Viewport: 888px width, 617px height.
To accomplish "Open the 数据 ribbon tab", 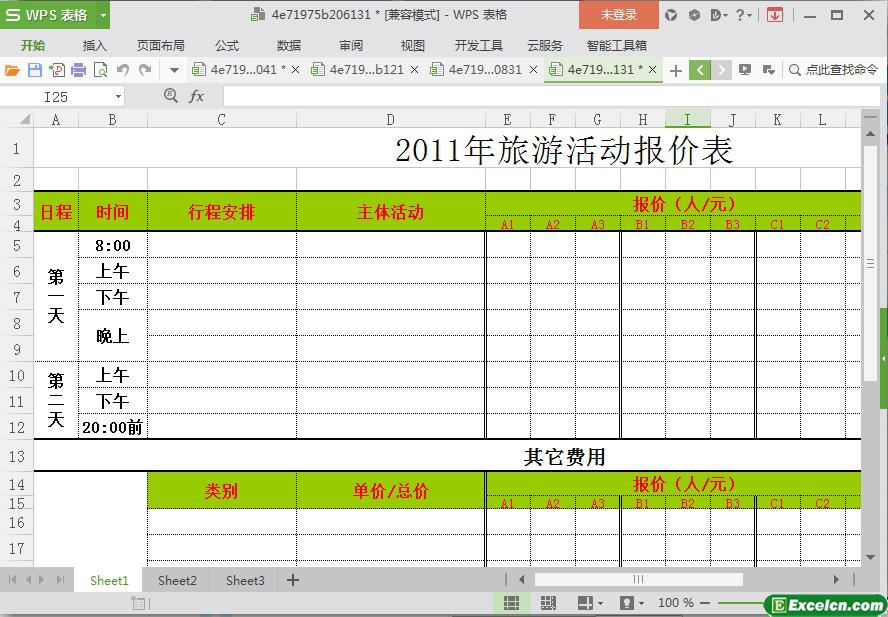I will tap(289, 45).
